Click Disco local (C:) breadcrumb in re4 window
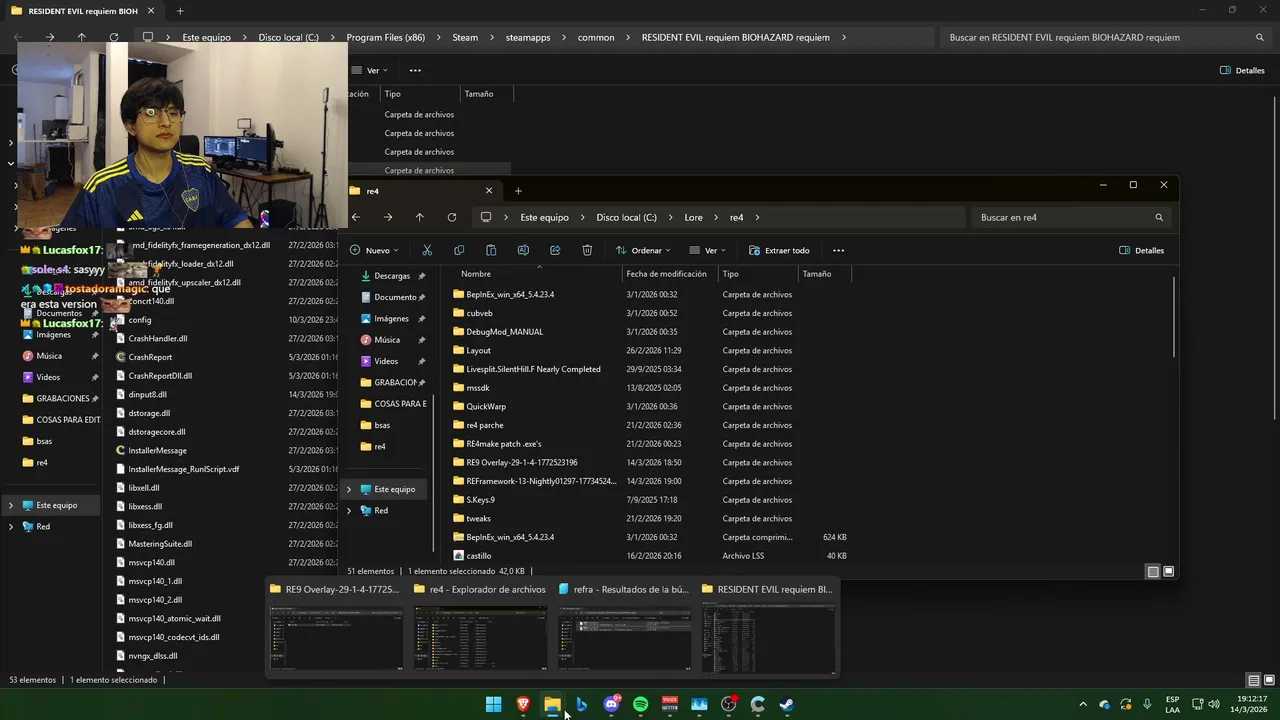This screenshot has width=1280, height=720. click(x=627, y=217)
